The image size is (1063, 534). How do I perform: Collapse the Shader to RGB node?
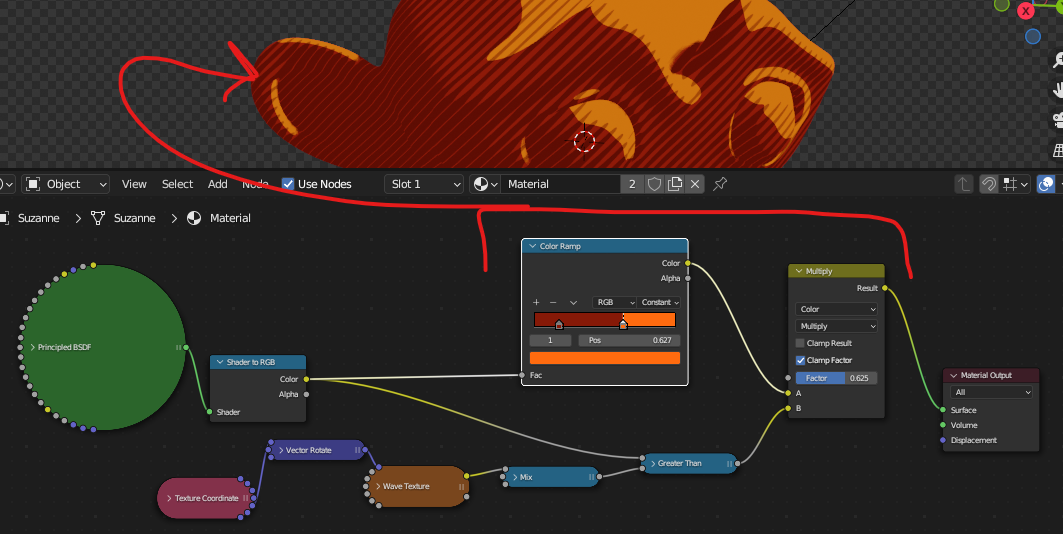[220, 363]
